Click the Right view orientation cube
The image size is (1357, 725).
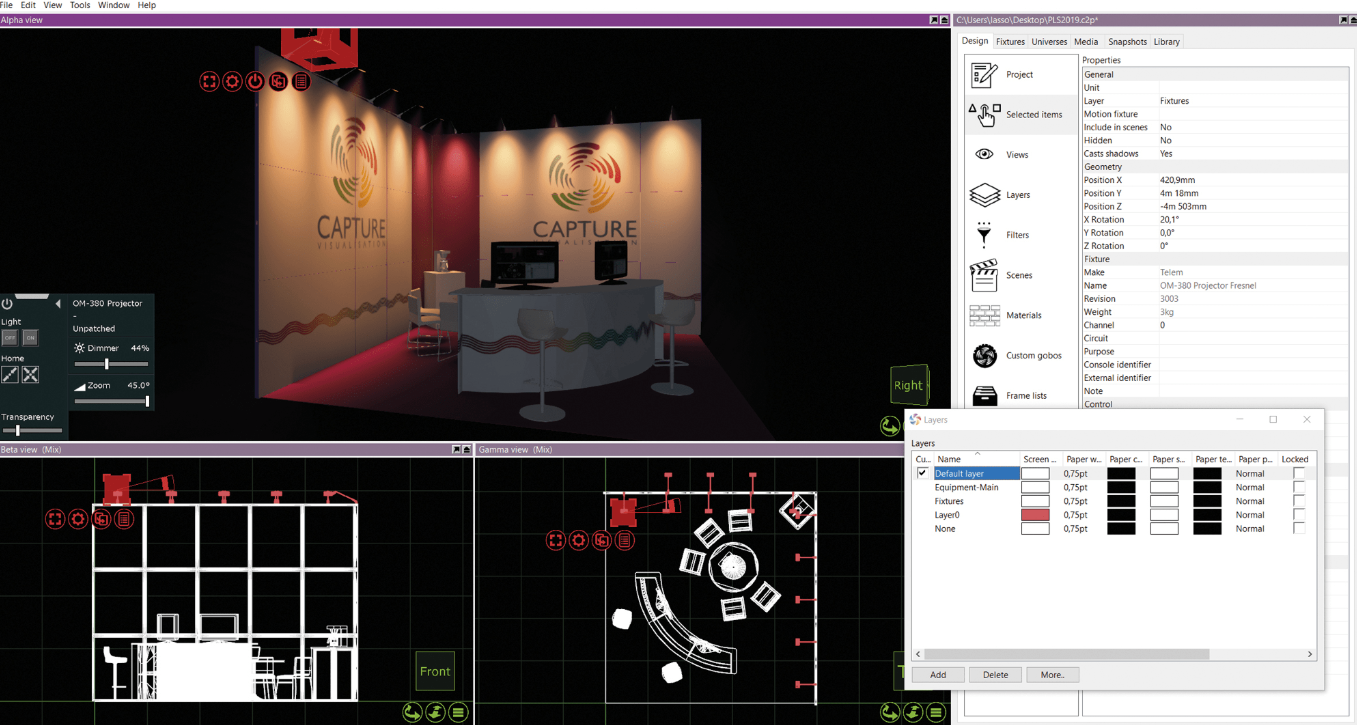pos(908,385)
